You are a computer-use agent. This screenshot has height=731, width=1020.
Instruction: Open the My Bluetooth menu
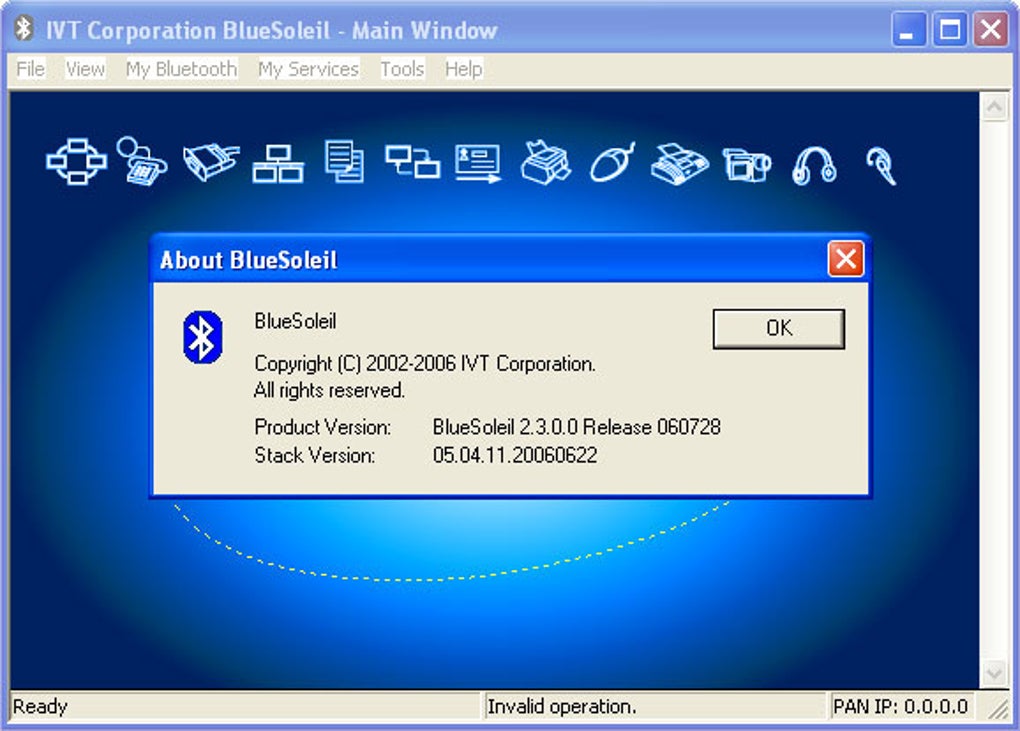180,68
